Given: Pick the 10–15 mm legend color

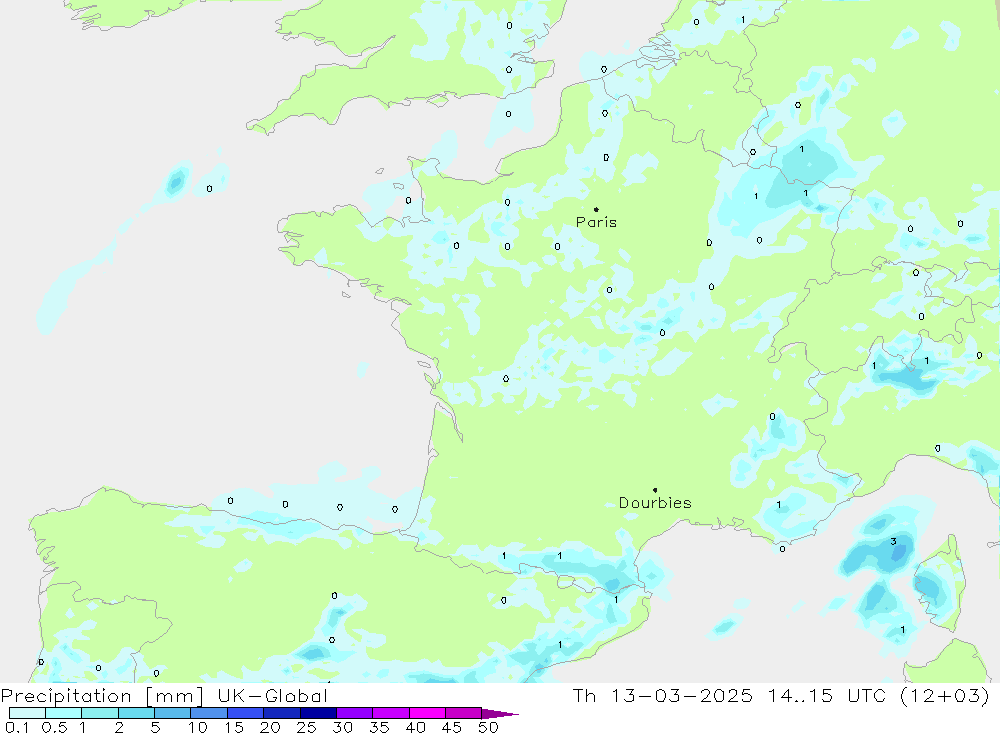Looking at the screenshot, I should pos(209,713).
